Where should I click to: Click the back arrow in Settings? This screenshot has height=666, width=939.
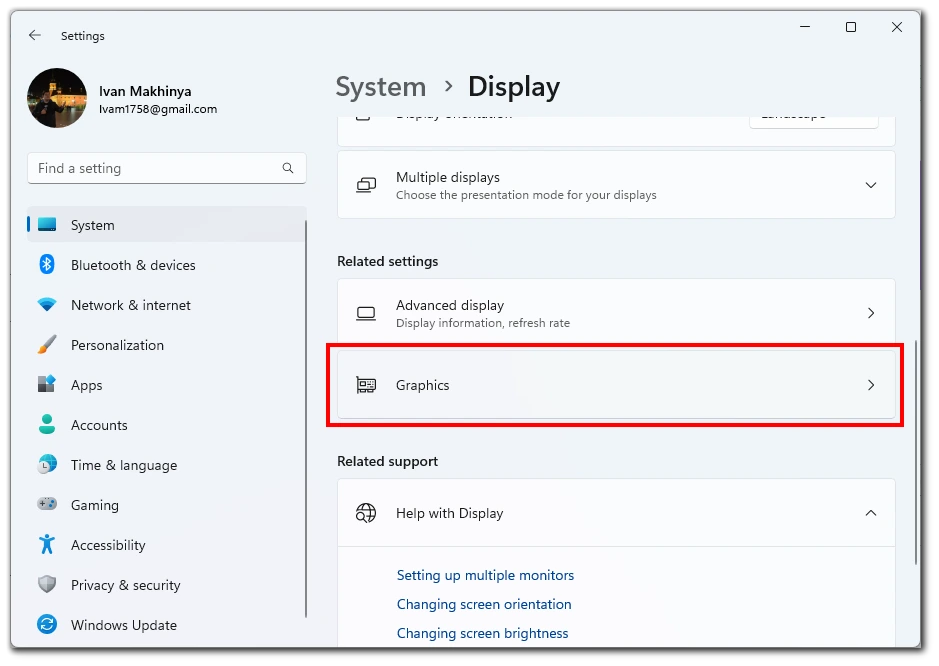(35, 35)
